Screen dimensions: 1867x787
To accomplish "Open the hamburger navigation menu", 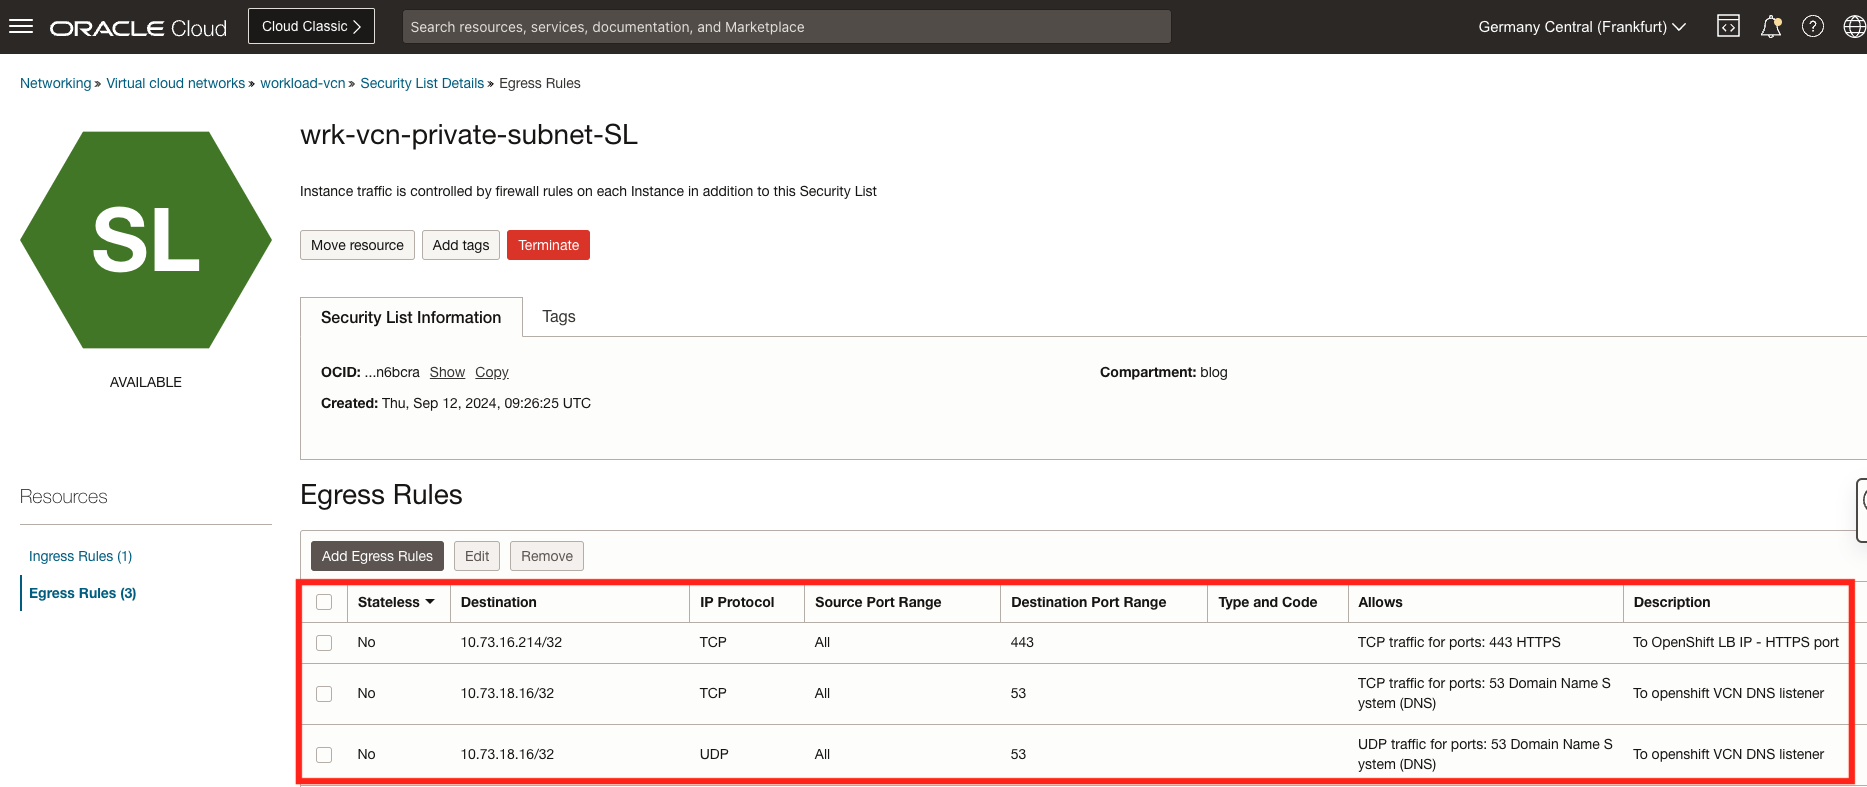I will (x=21, y=27).
